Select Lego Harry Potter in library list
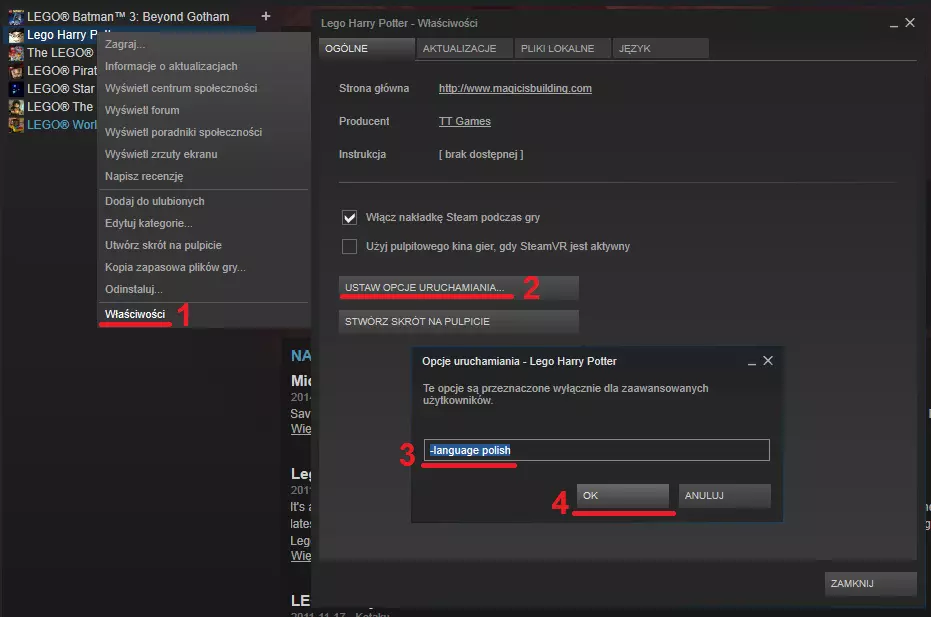 coord(62,35)
